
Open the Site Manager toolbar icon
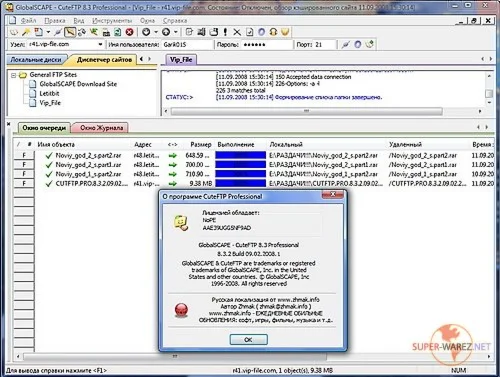click(14, 32)
